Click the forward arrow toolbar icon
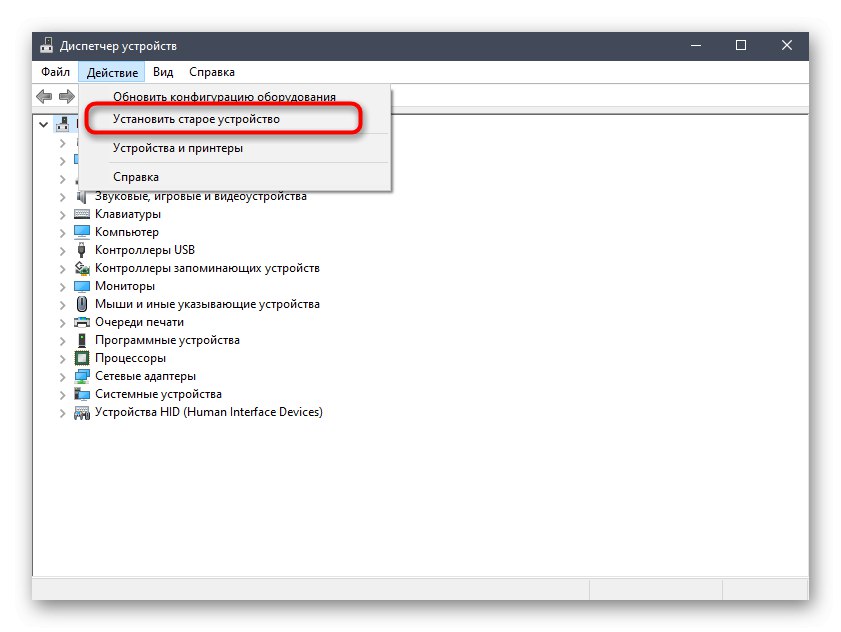Image resolution: width=841 pixels, height=632 pixels. click(x=67, y=97)
